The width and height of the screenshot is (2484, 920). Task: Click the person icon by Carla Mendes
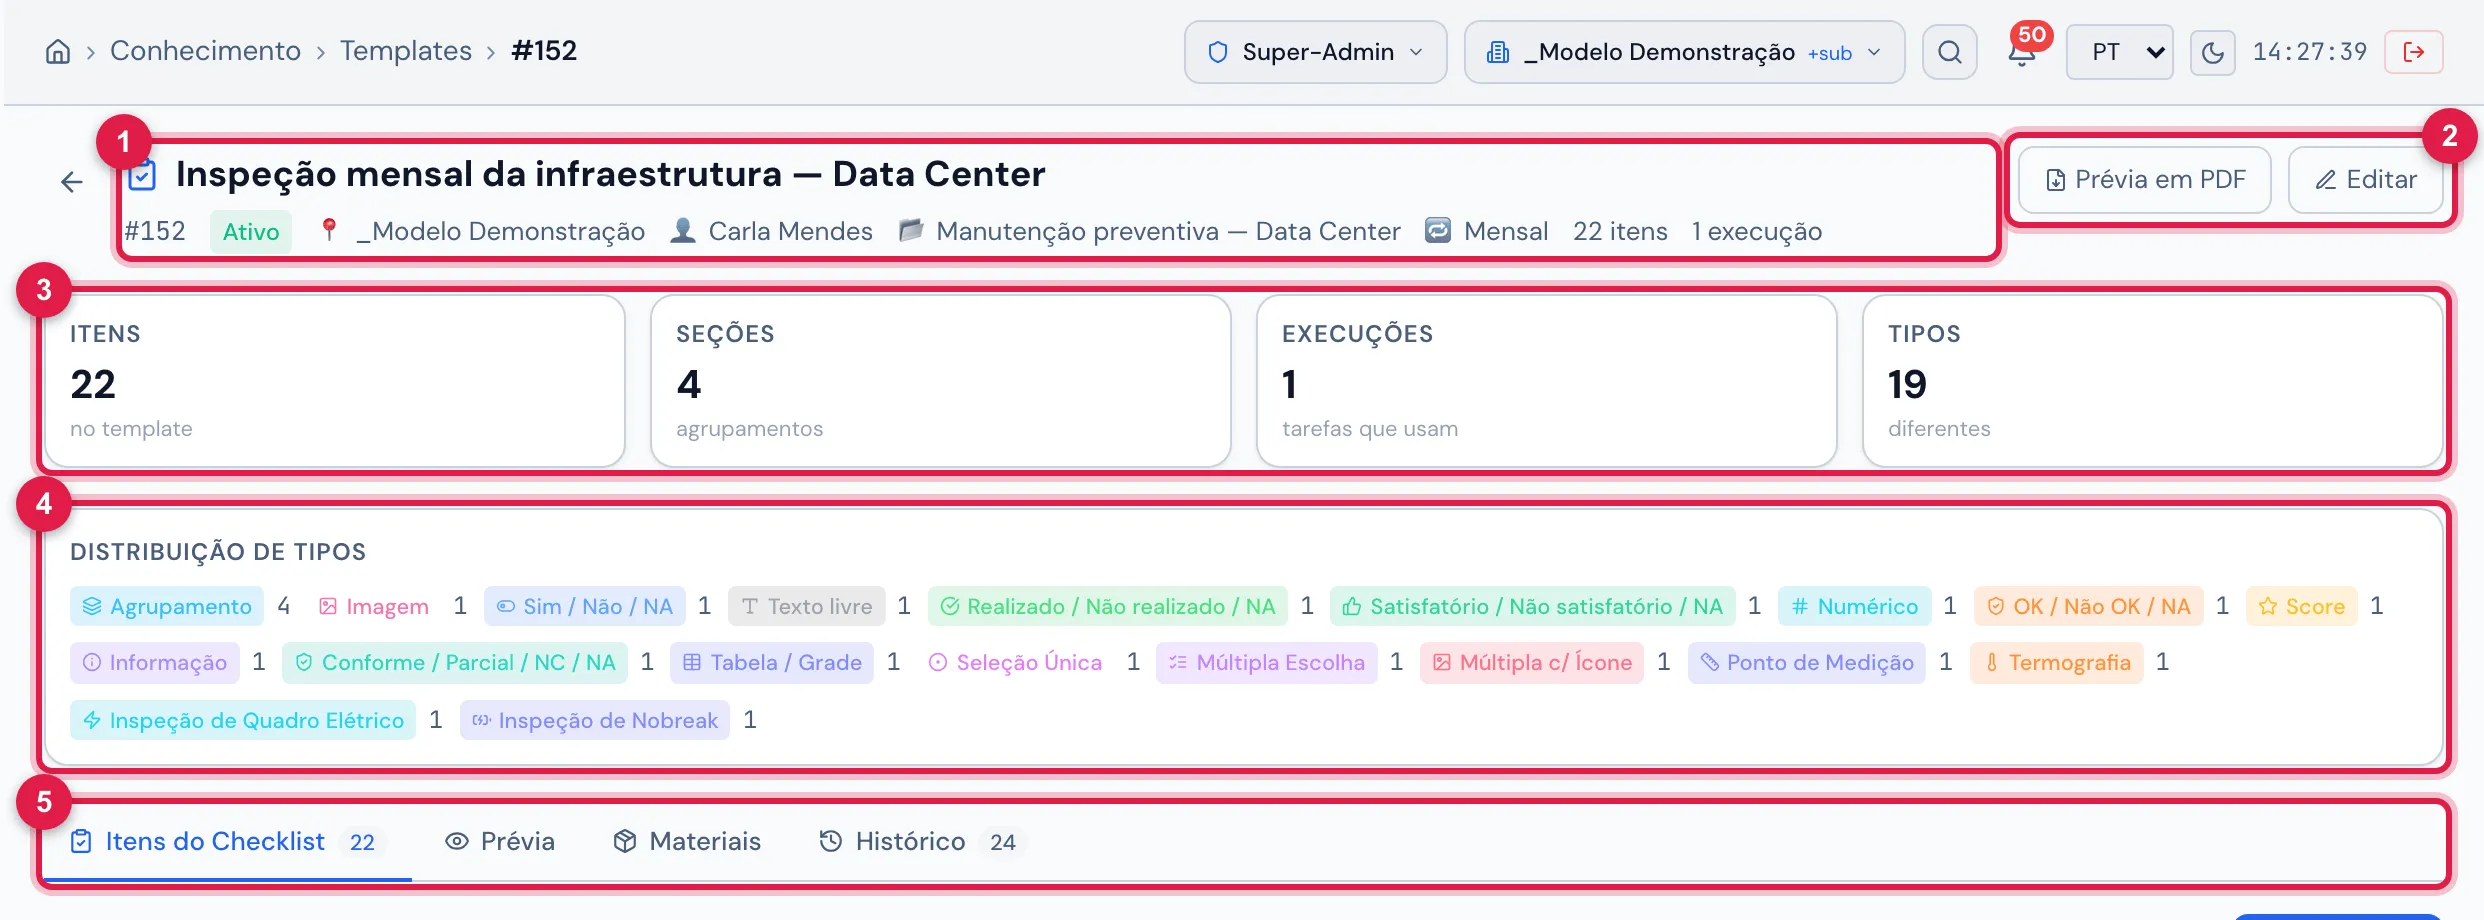pyautogui.click(x=683, y=231)
